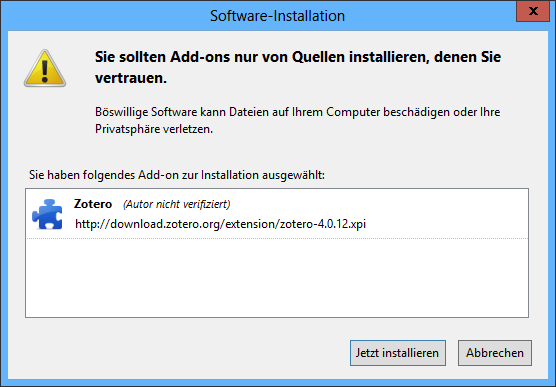Click the yellow warning triangle icon
Image resolution: width=556 pixels, height=387 pixels.
[45, 68]
